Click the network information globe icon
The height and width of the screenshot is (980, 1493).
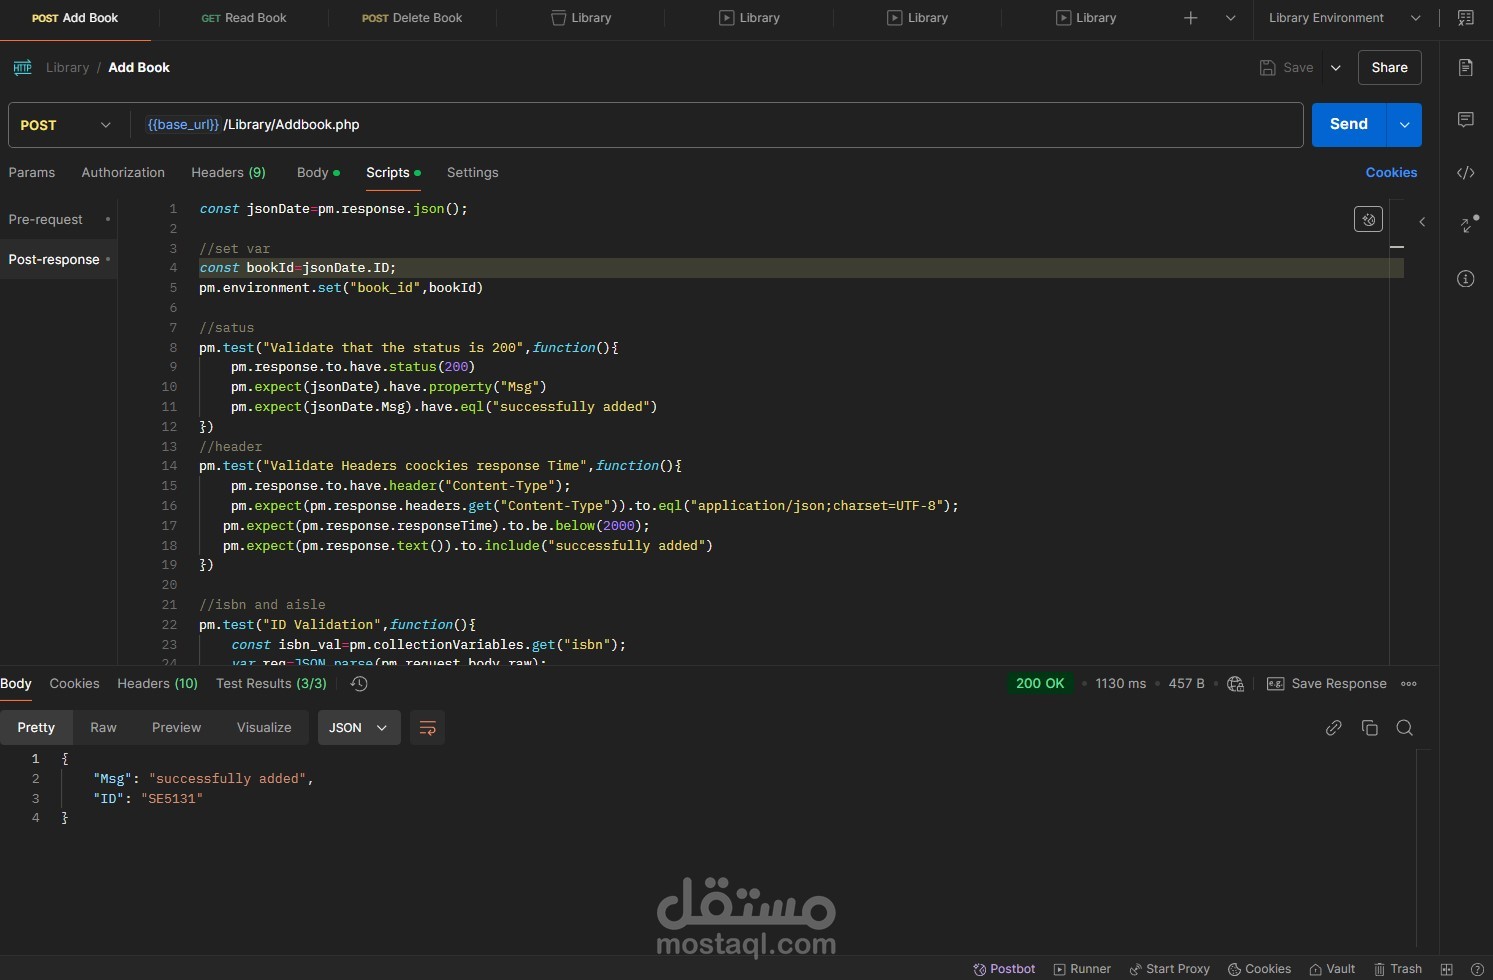[1235, 684]
